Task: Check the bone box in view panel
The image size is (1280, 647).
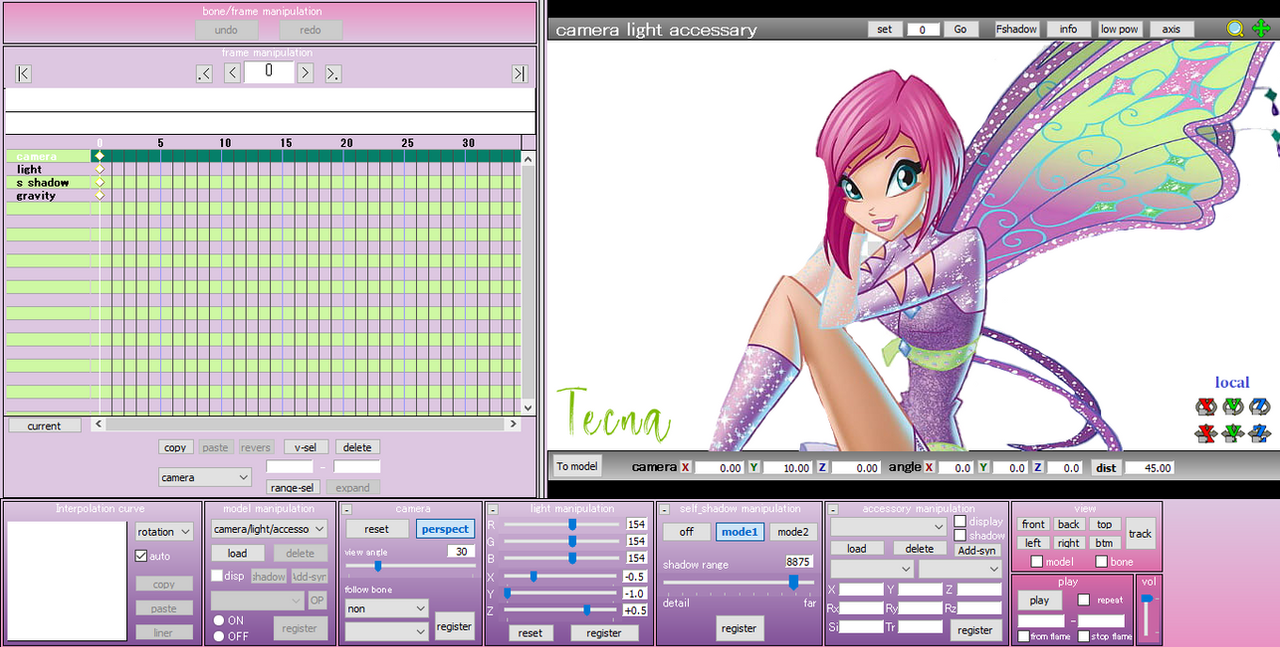Action: [1101, 562]
